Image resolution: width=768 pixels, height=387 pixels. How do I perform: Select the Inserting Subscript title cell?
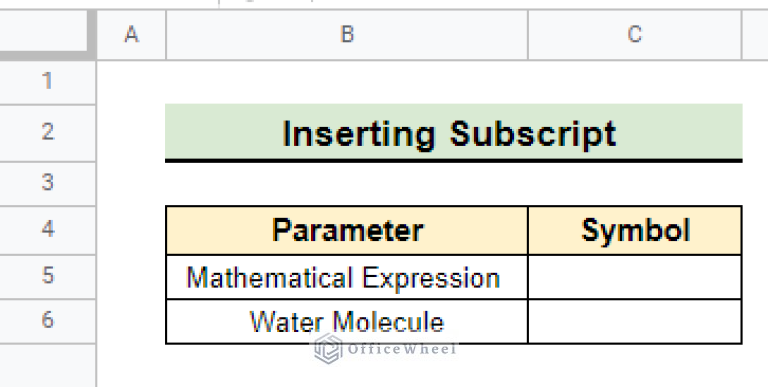[454, 132]
